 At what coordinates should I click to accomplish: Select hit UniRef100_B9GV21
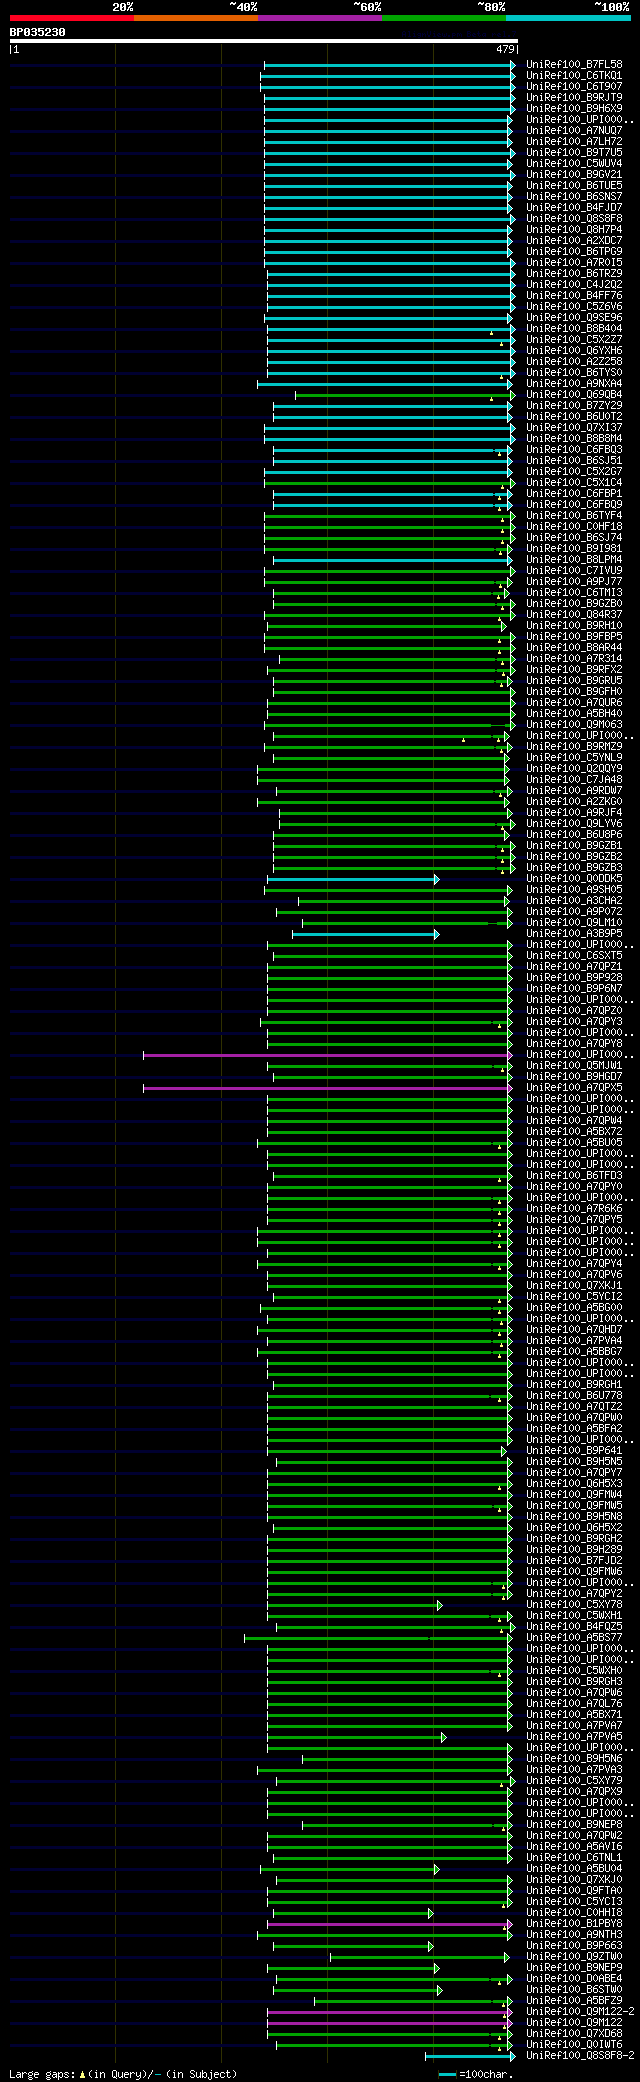tap(574, 175)
